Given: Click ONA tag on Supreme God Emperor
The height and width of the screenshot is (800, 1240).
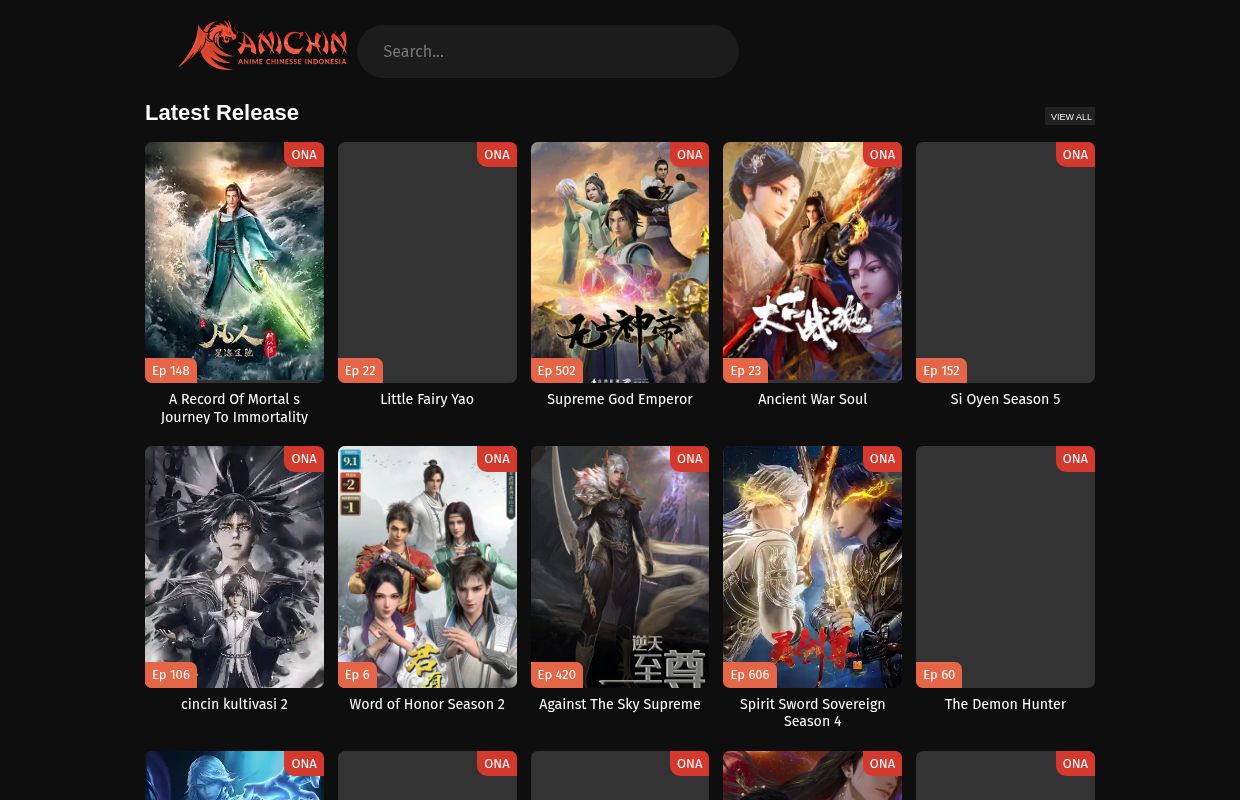Looking at the screenshot, I should click(690, 155).
